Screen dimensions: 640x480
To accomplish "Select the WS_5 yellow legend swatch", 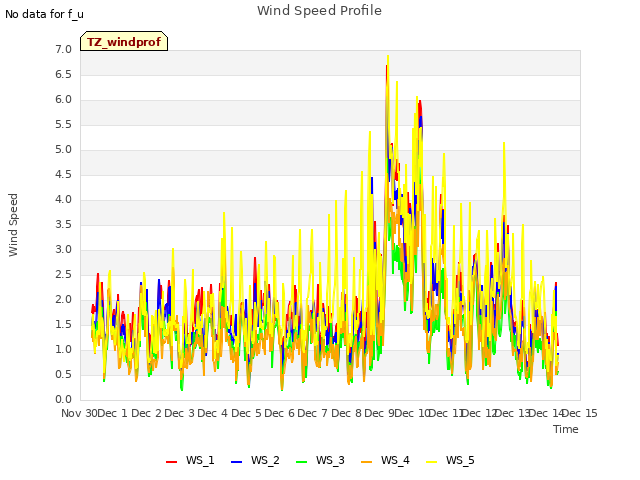I will pyautogui.click(x=431, y=461).
